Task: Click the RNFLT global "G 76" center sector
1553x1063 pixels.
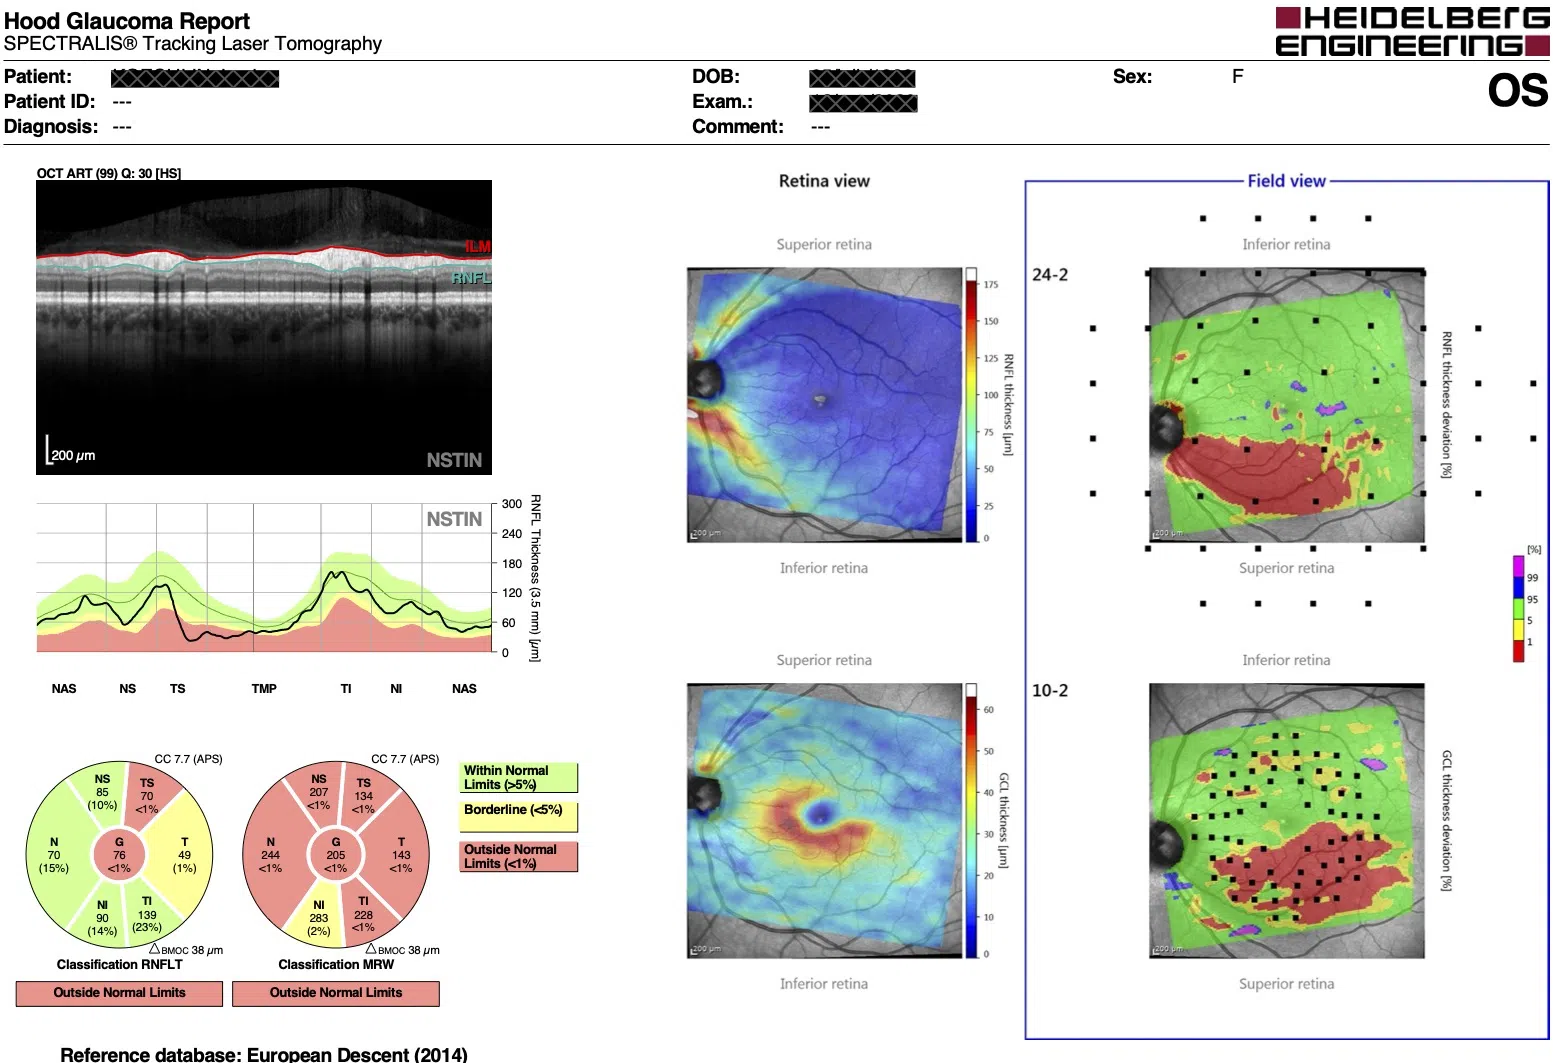Action: point(119,855)
